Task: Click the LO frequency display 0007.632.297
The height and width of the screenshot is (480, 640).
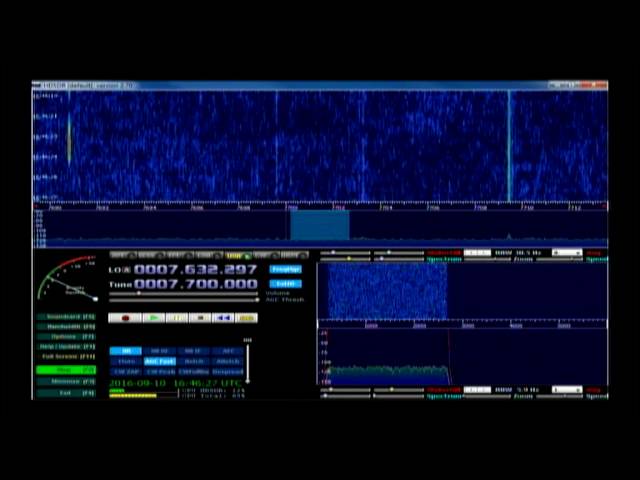Action: (196, 269)
